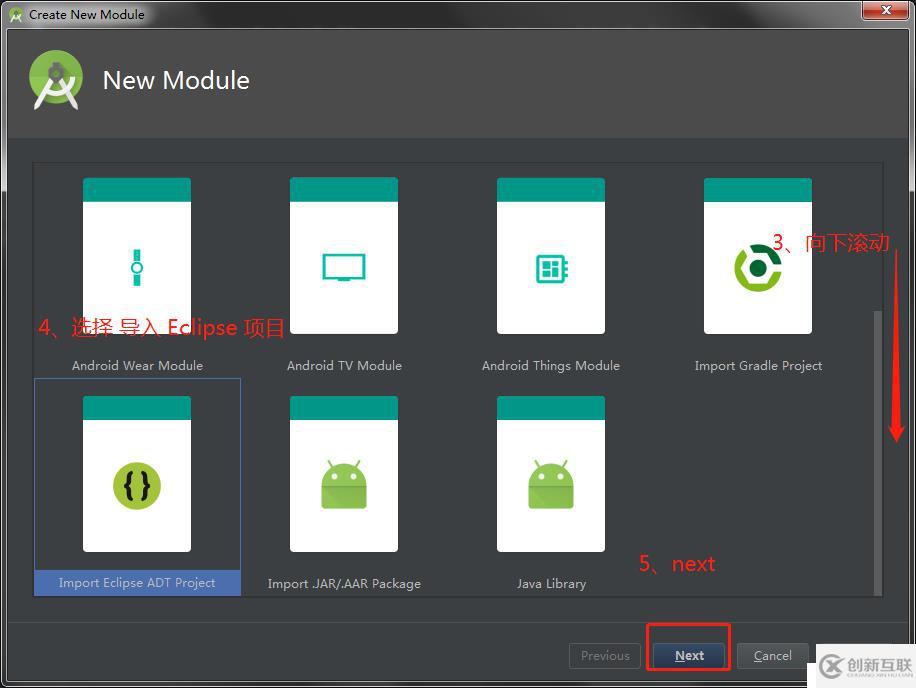This screenshot has width=916, height=688.
Task: Click the Java Library label
Action: (551, 583)
